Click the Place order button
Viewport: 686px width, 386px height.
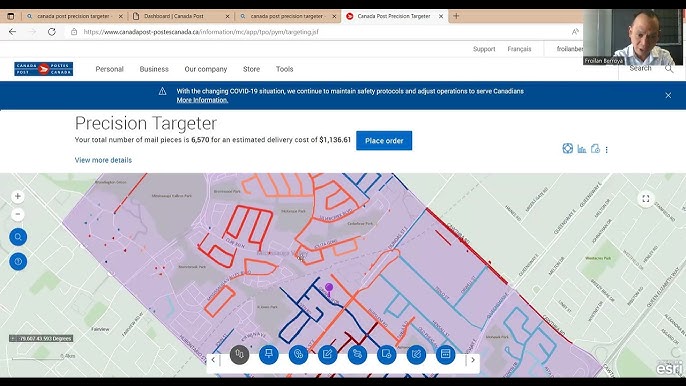[384, 140]
